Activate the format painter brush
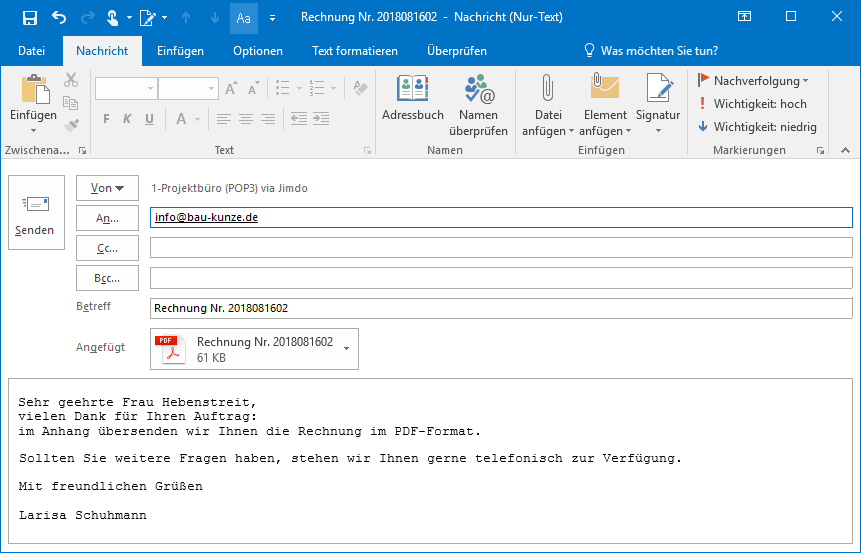861x553 pixels. [71, 126]
